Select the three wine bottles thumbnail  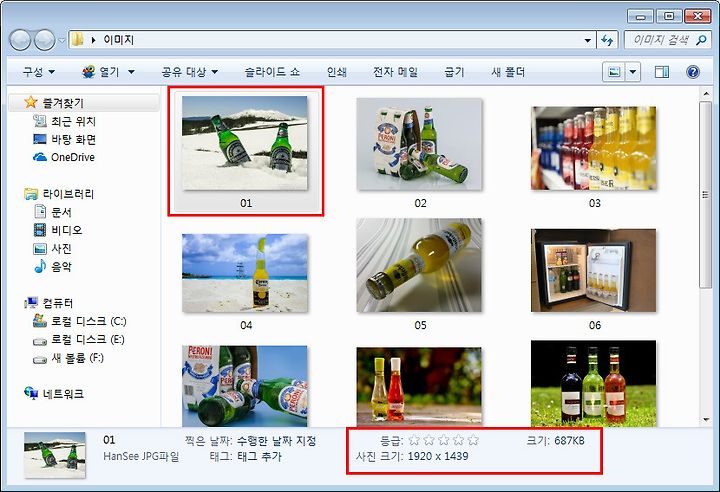594,384
